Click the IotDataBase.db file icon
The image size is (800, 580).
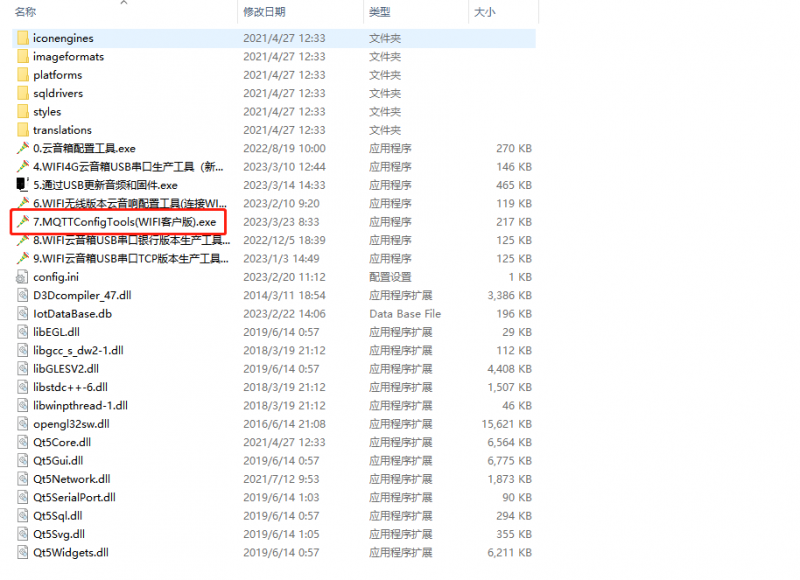coord(23,313)
